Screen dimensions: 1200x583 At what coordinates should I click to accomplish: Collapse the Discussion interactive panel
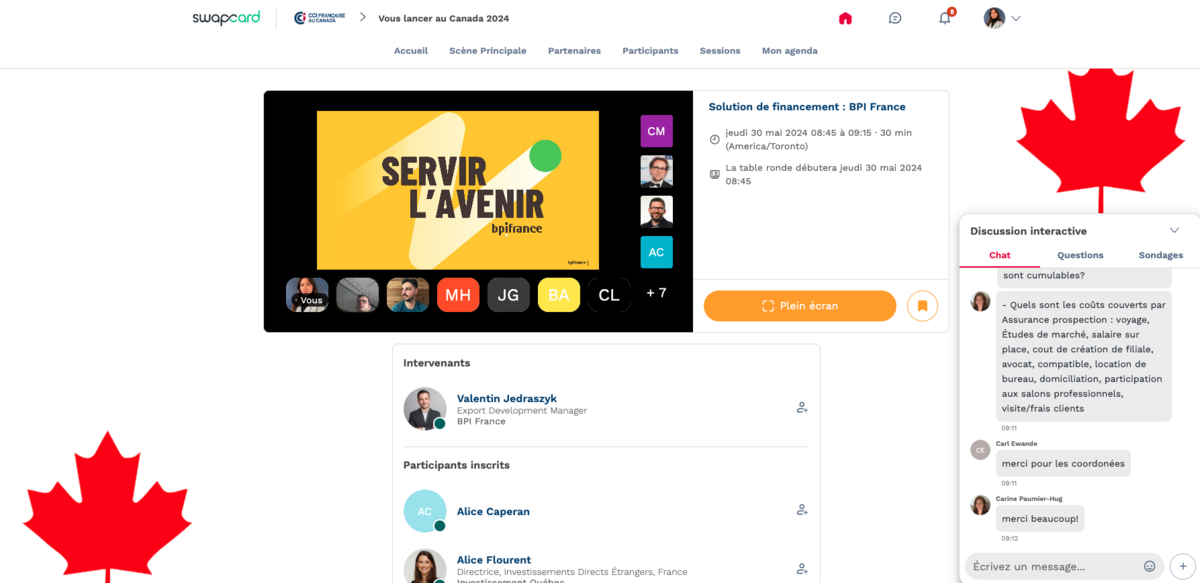coord(1174,231)
